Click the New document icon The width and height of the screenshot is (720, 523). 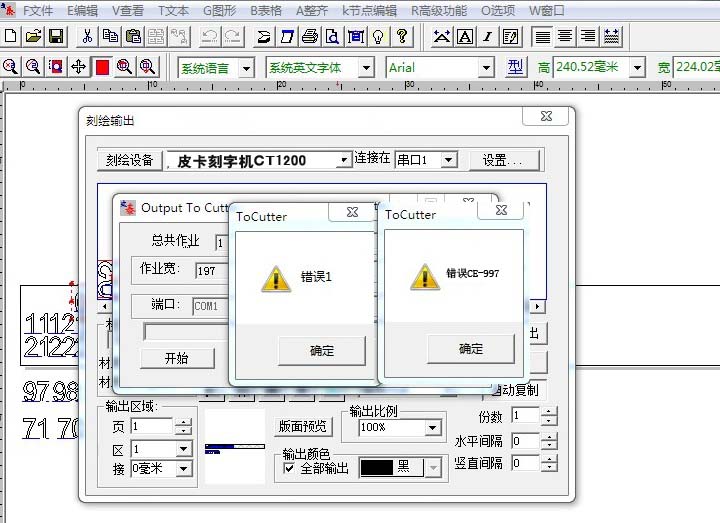tap(11, 37)
